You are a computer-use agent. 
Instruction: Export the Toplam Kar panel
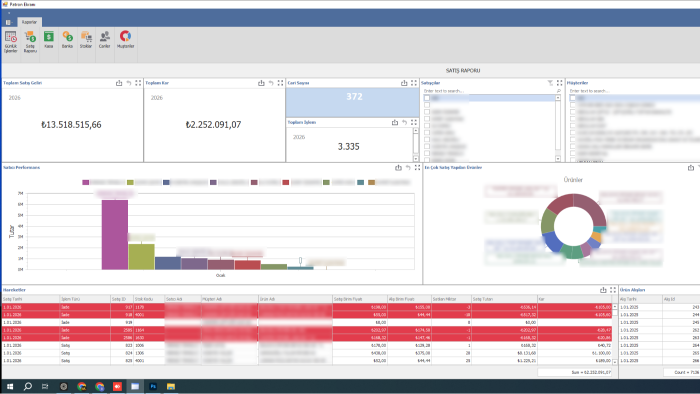click(261, 83)
